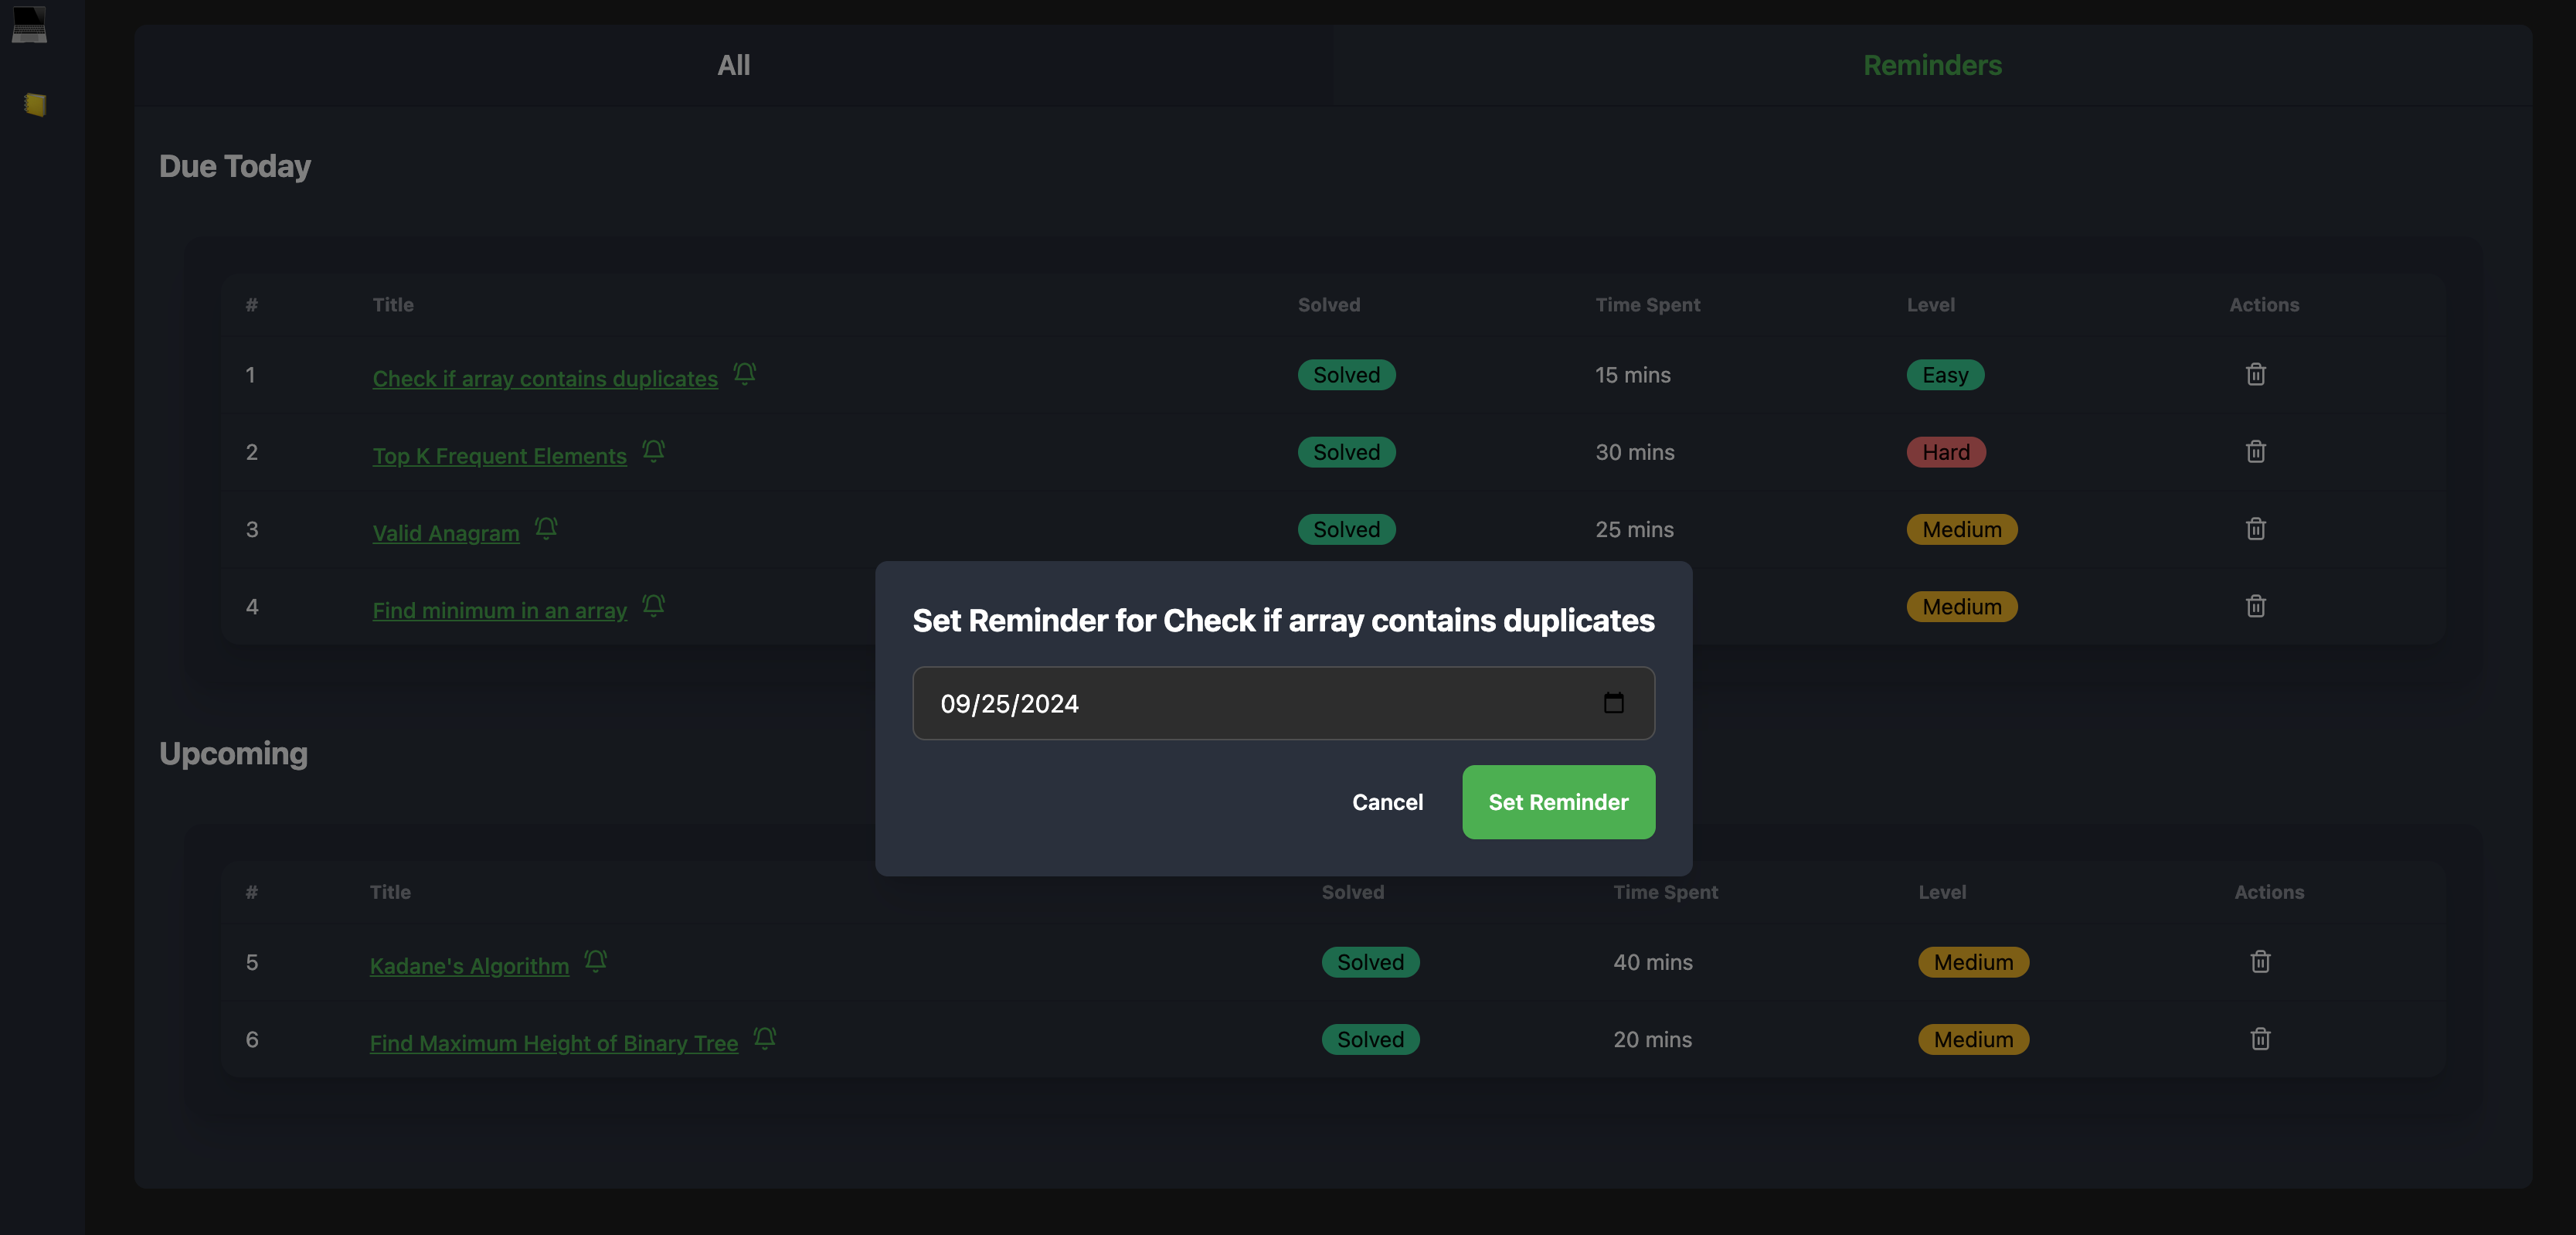The image size is (2576, 1235).
Task: Click the Set Reminder dialog title text
Action: 1283,620
